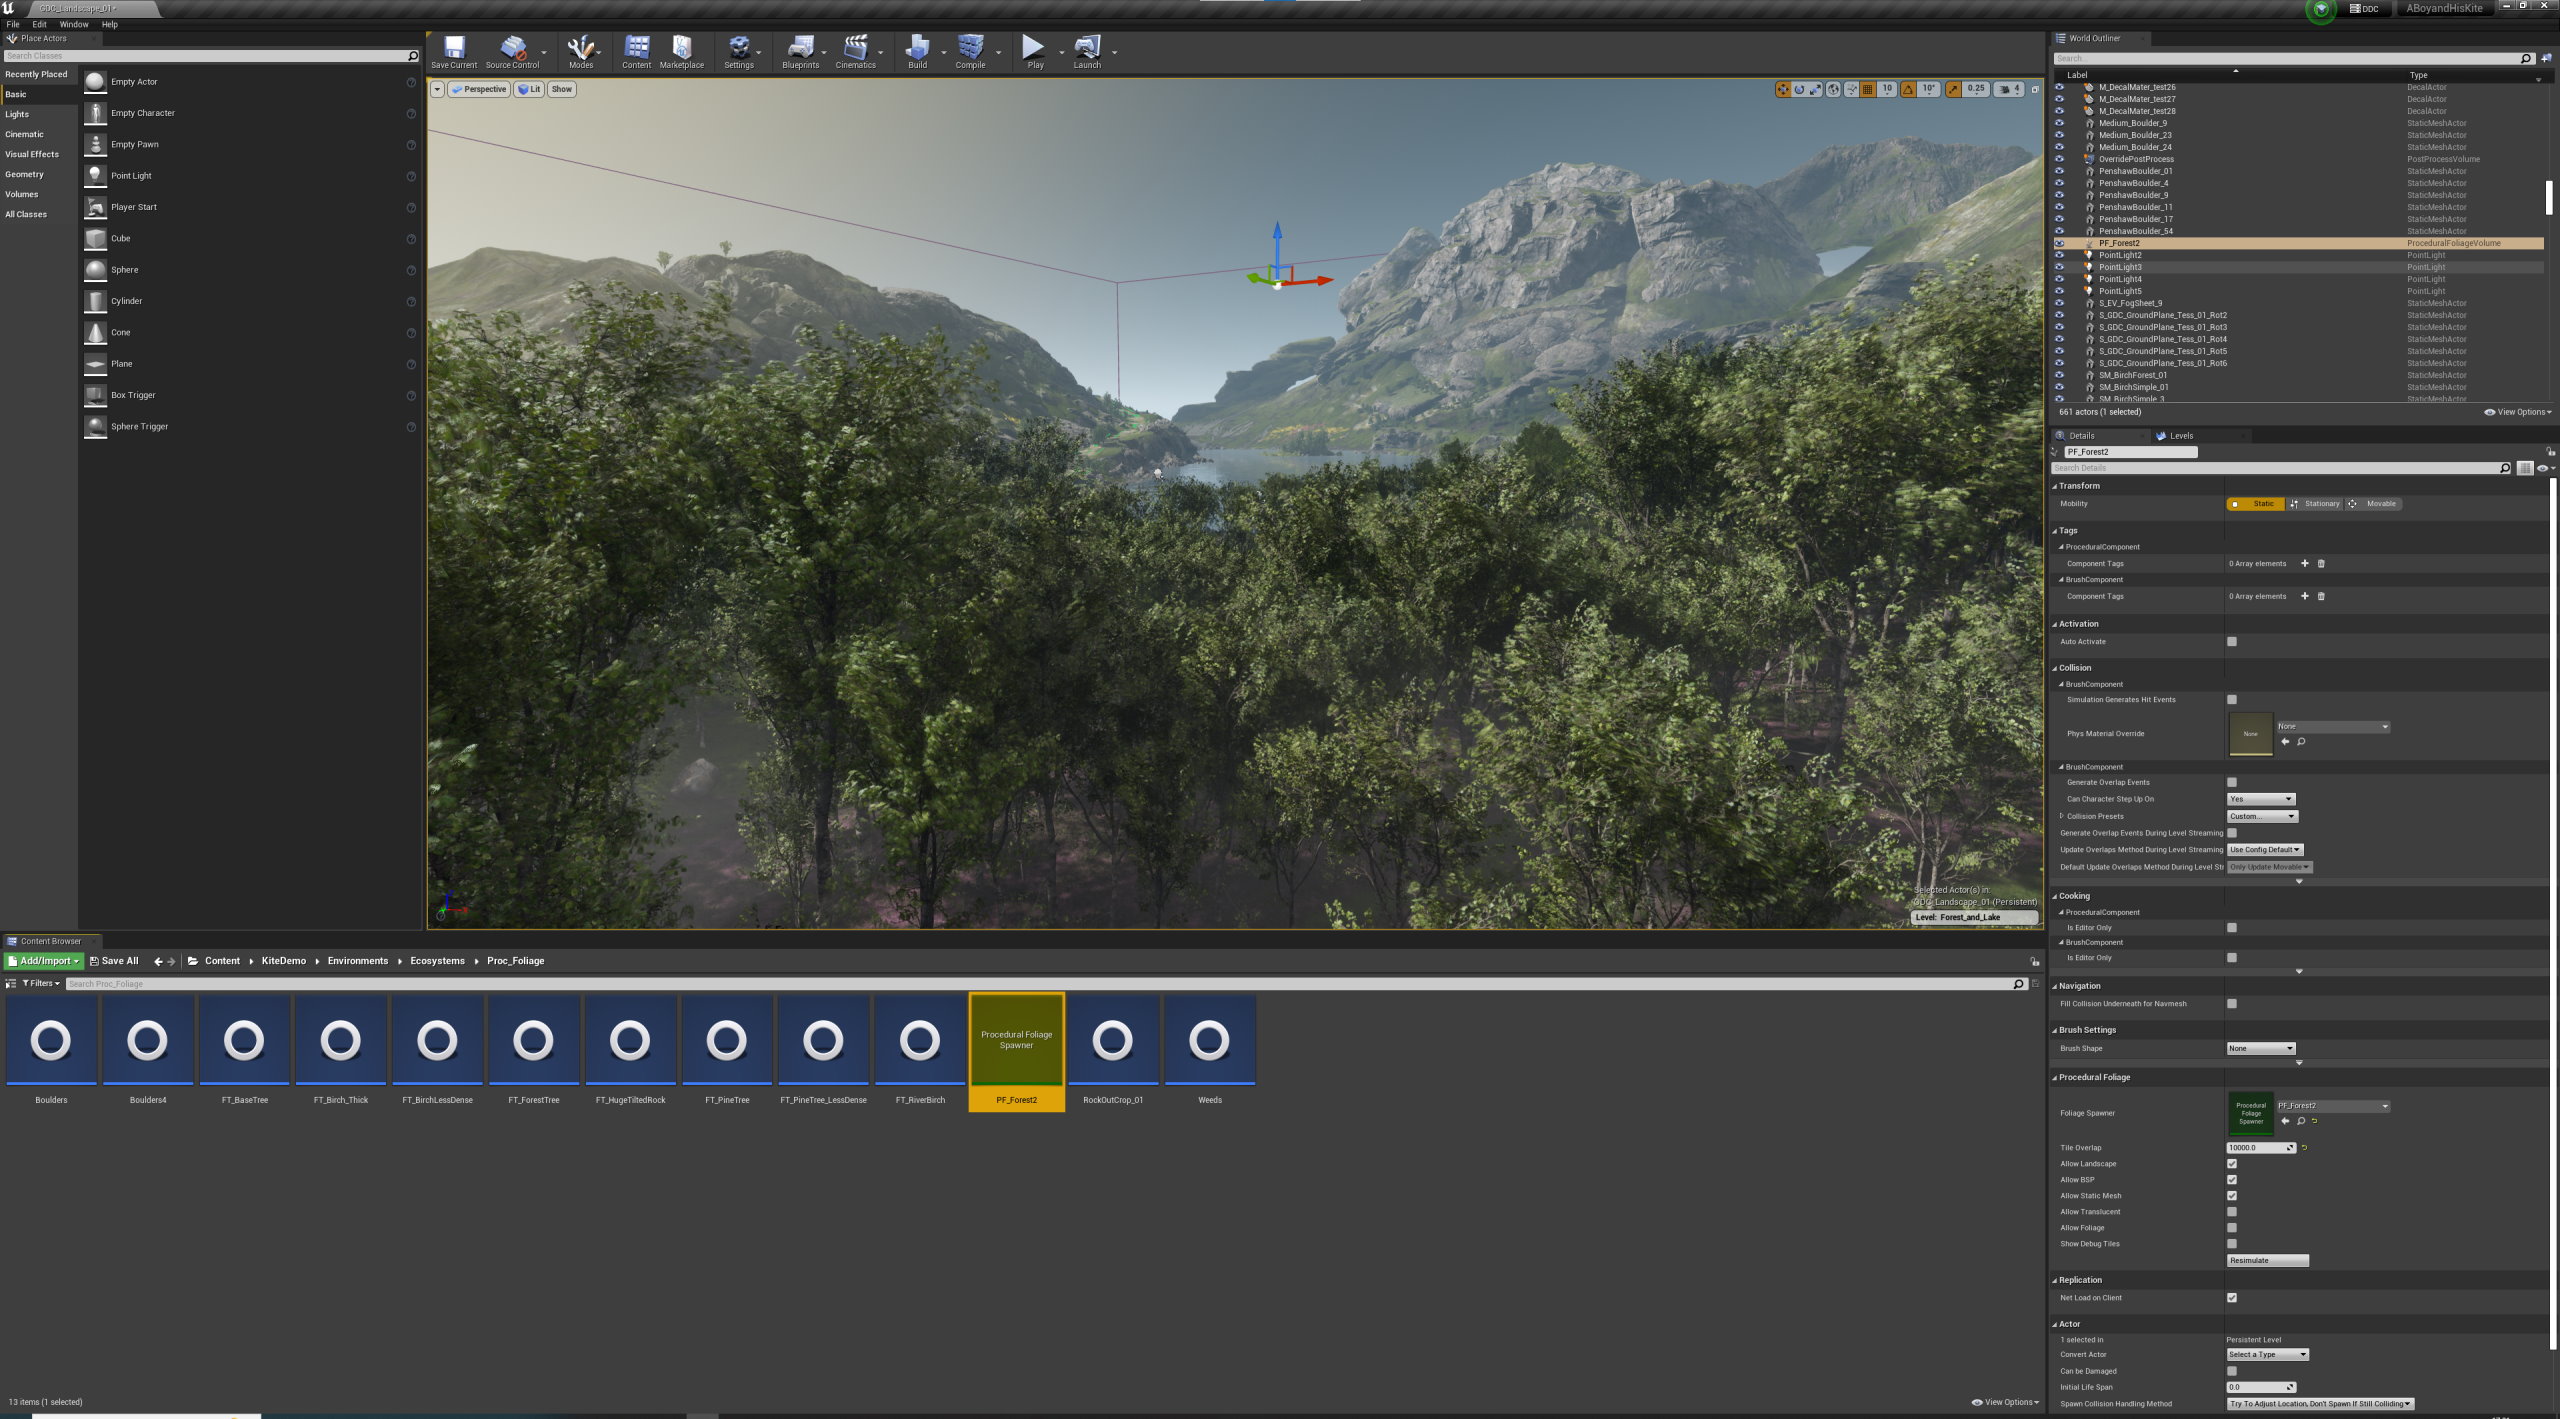Click the Resimulate button
Viewport: 2560px width, 1419px height.
[2267, 1259]
